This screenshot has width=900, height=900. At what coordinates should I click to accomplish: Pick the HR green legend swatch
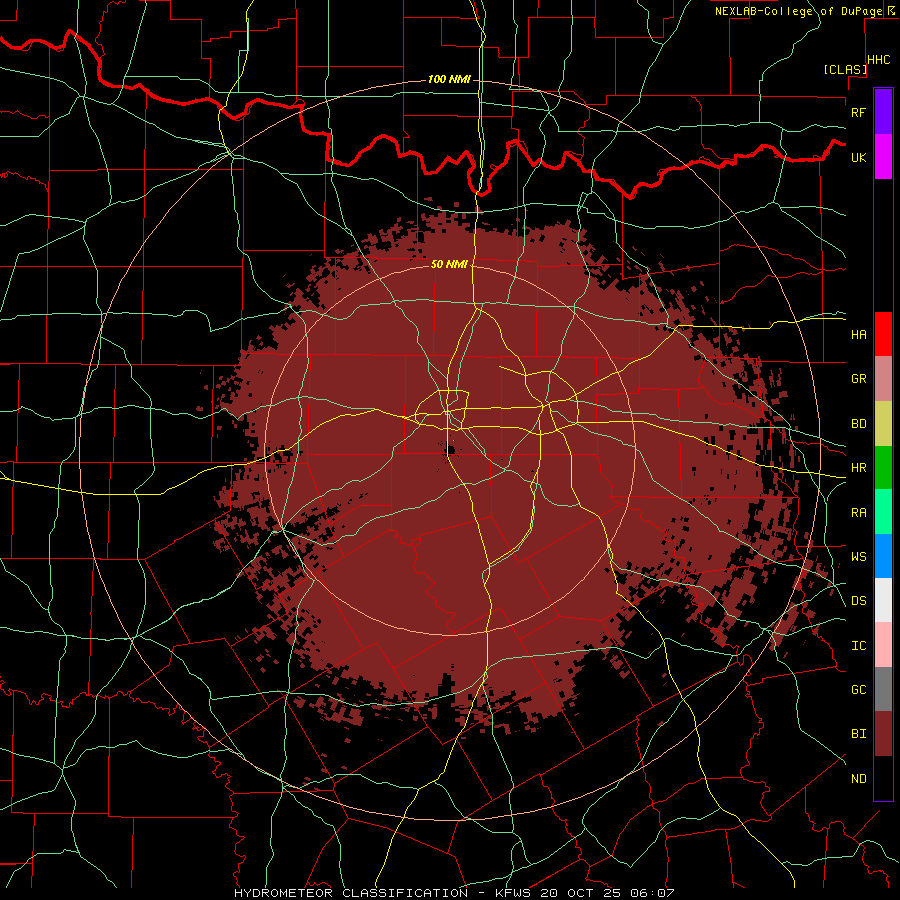(883, 467)
